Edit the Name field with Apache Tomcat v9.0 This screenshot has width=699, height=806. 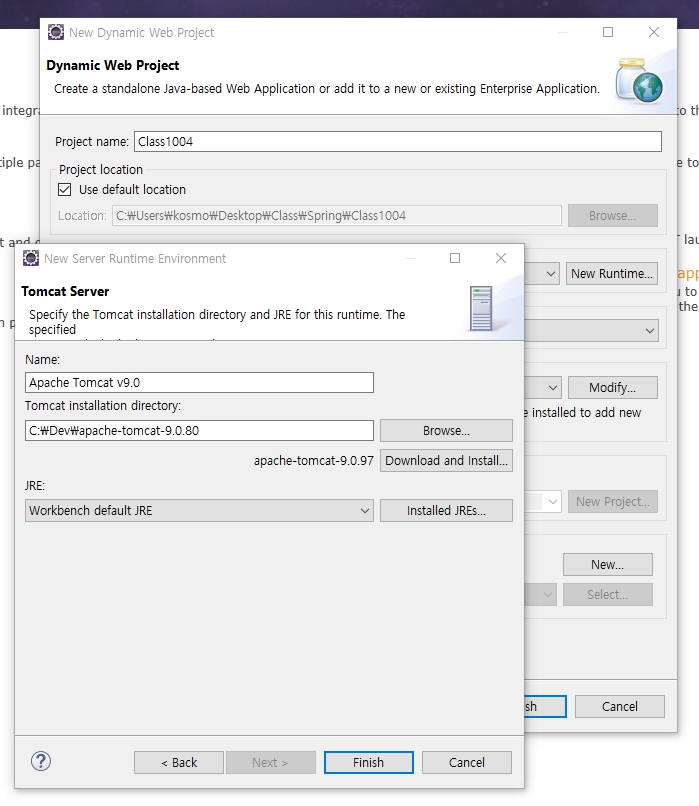click(199, 382)
